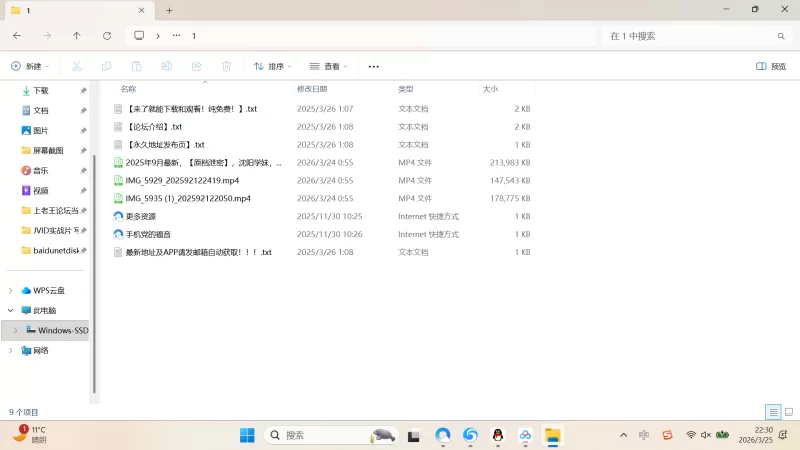Open the three-dot more options menu
The height and width of the screenshot is (450, 800).
[374, 66]
